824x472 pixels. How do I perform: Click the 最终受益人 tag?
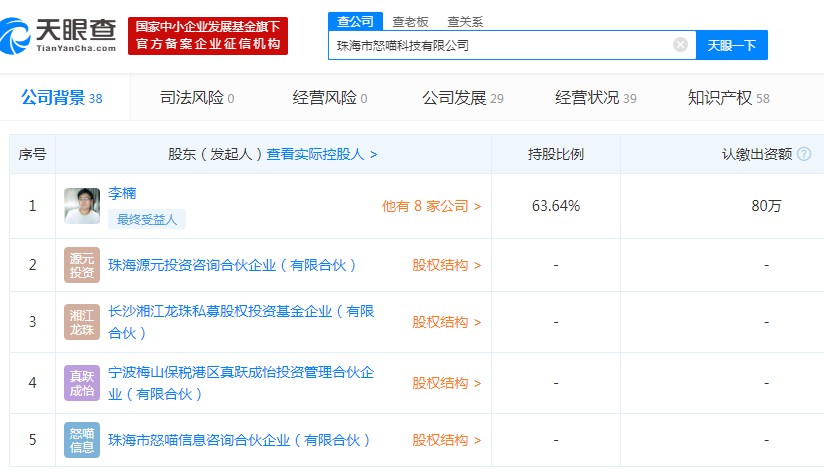click(x=147, y=219)
